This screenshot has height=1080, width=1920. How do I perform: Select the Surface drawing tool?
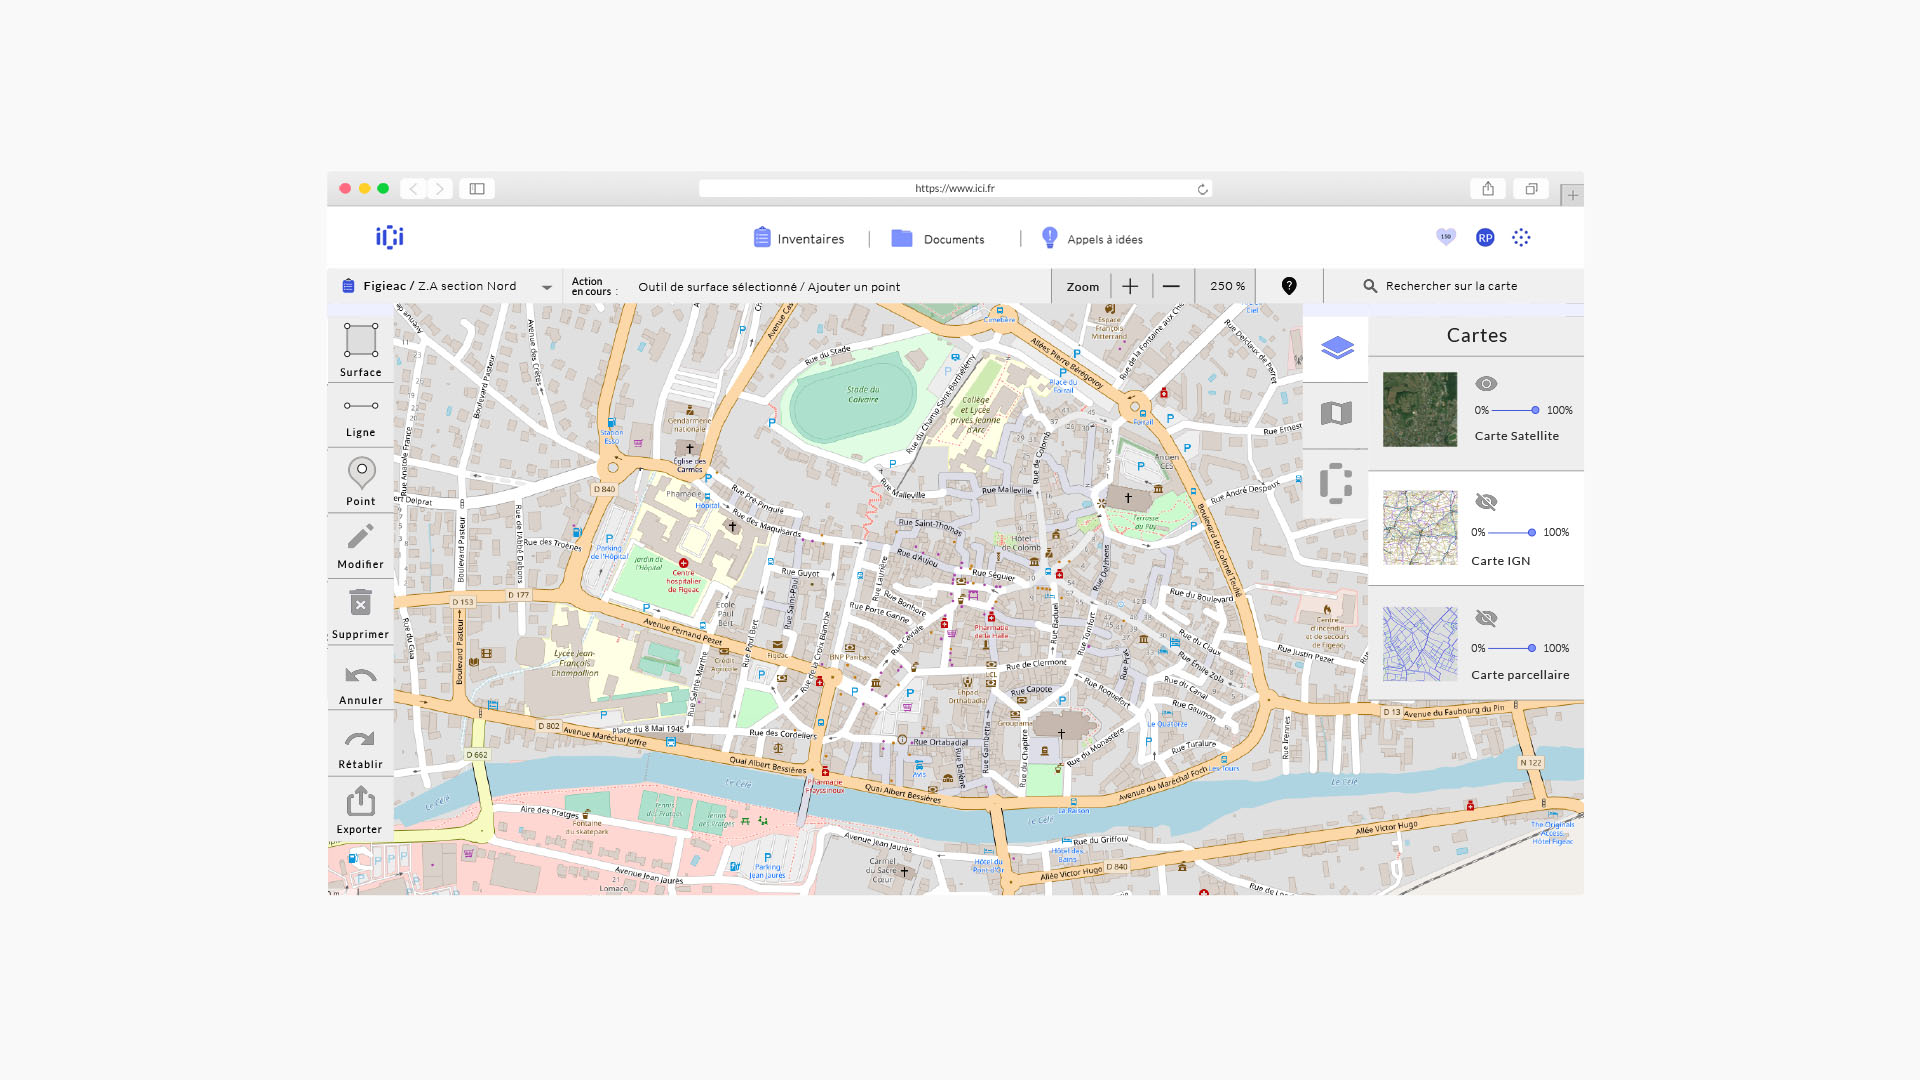[x=360, y=348]
